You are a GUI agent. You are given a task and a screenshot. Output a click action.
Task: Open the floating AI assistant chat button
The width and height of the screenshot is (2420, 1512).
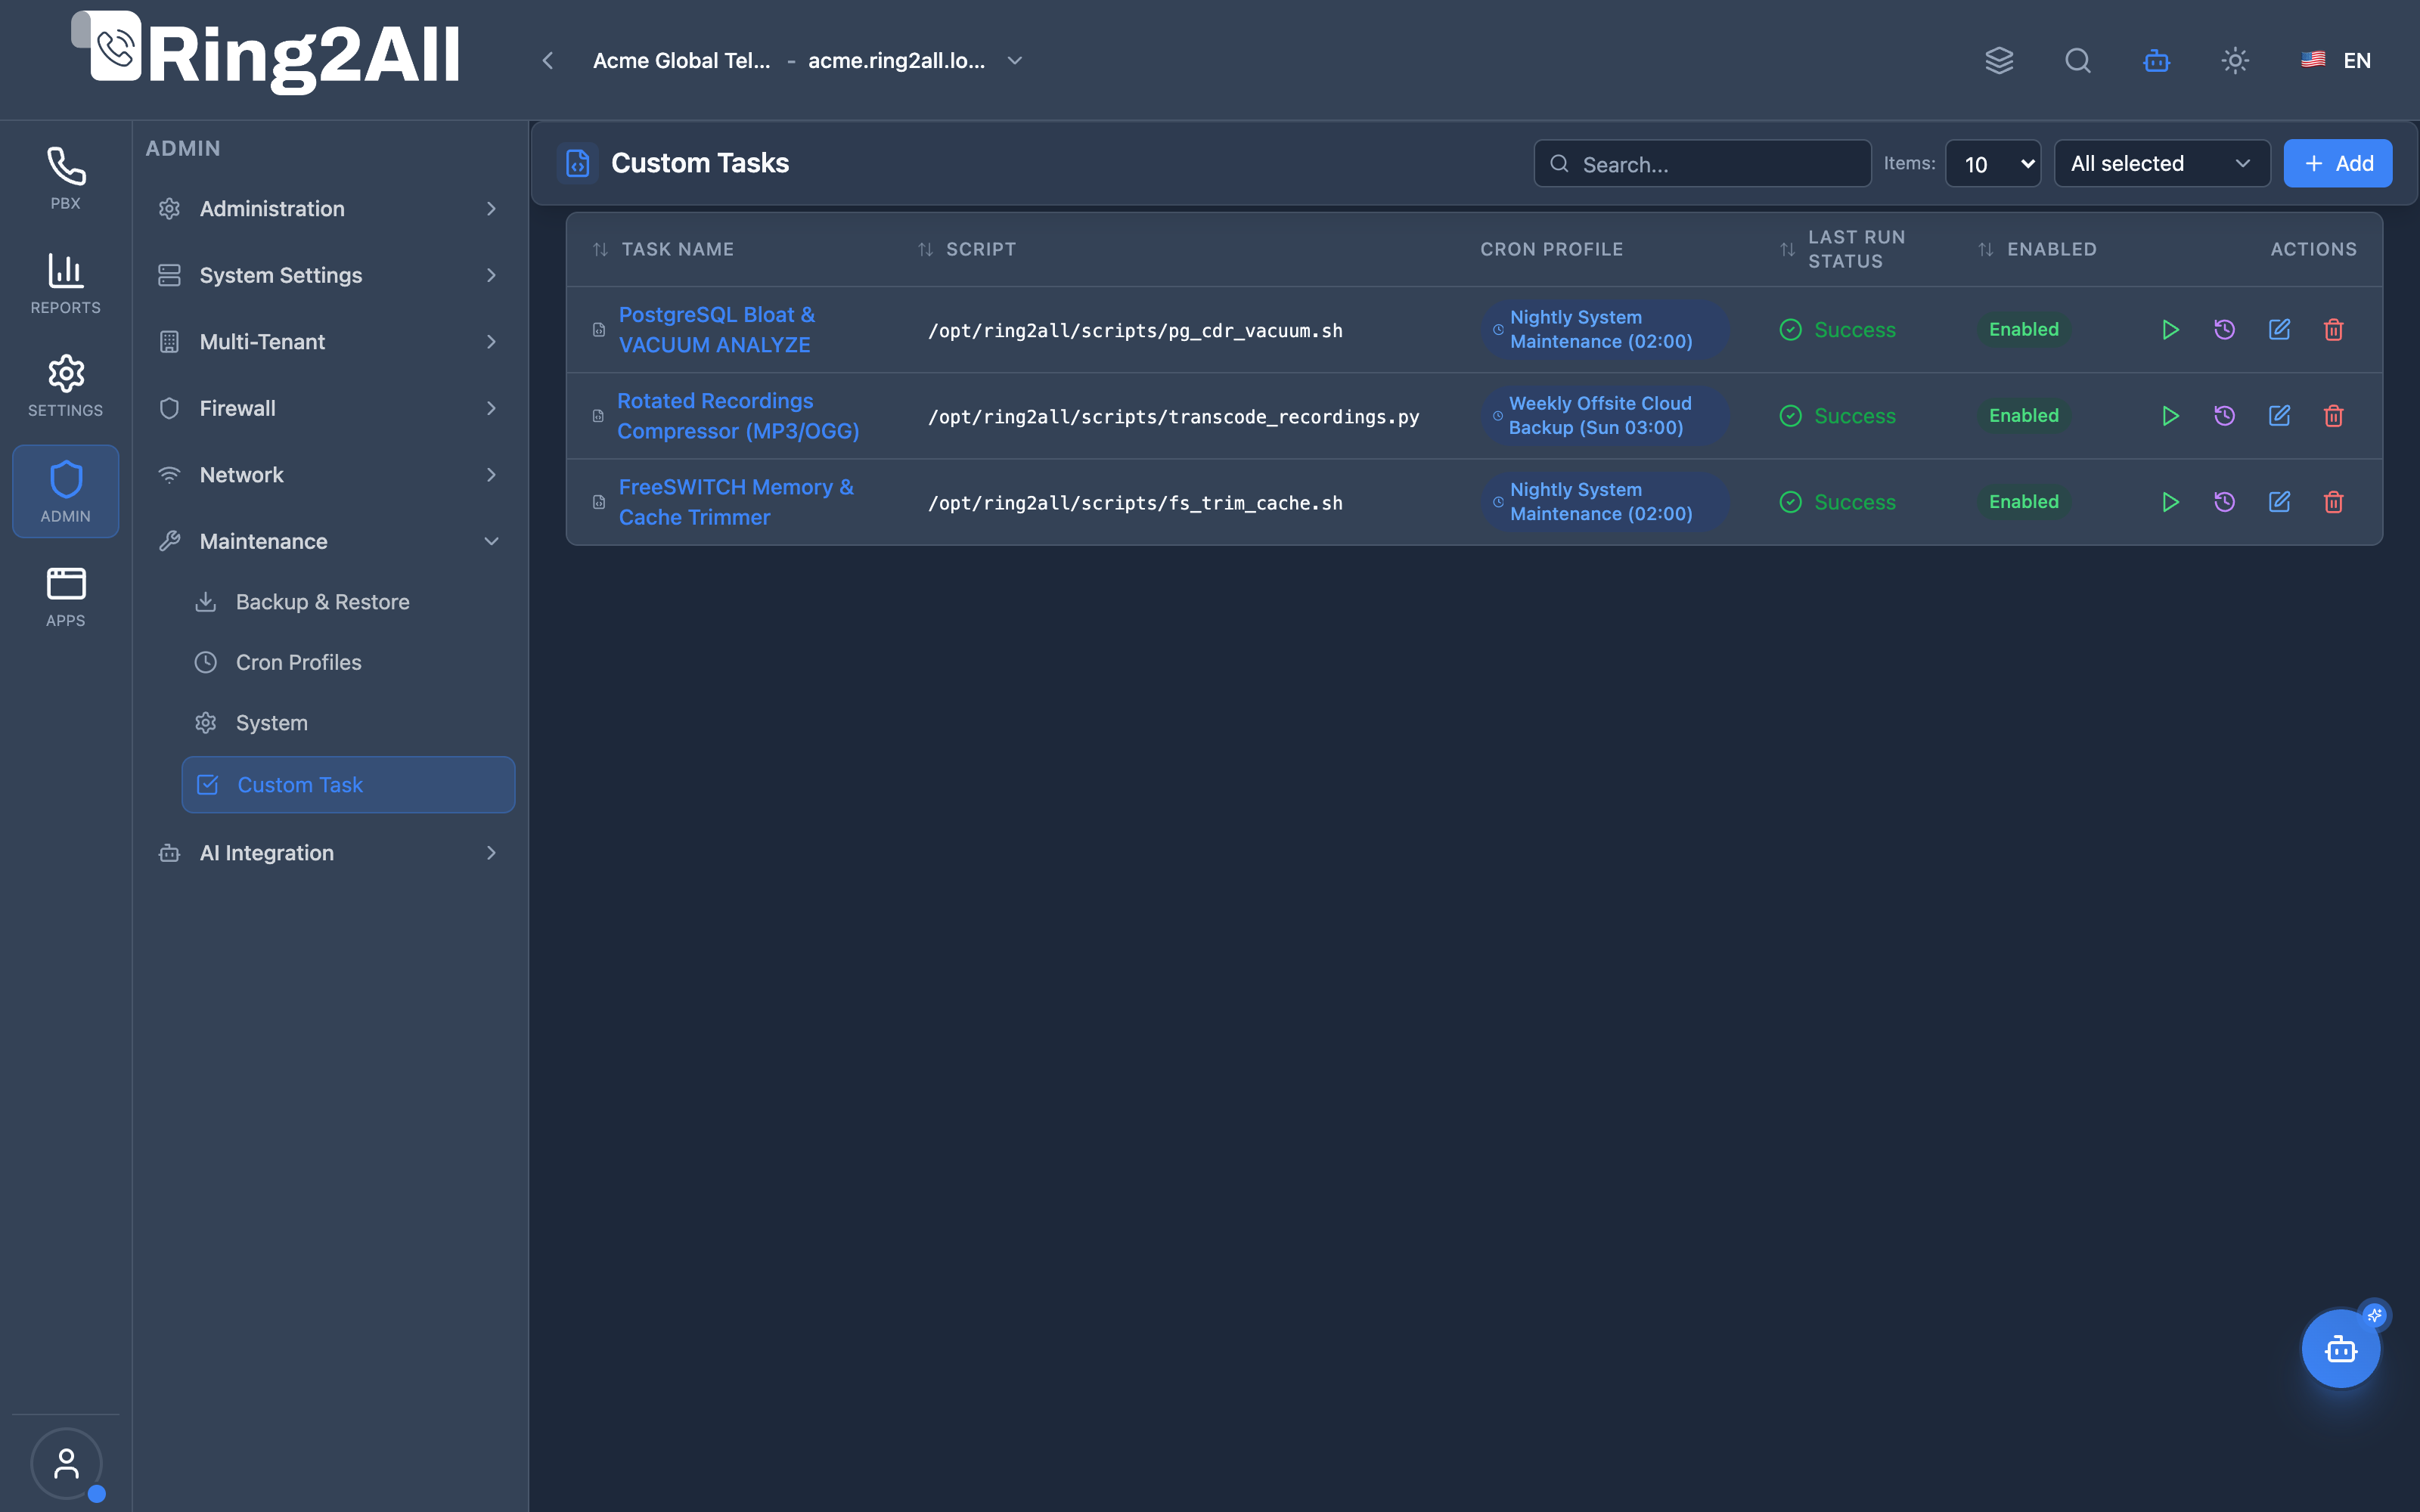[2340, 1349]
